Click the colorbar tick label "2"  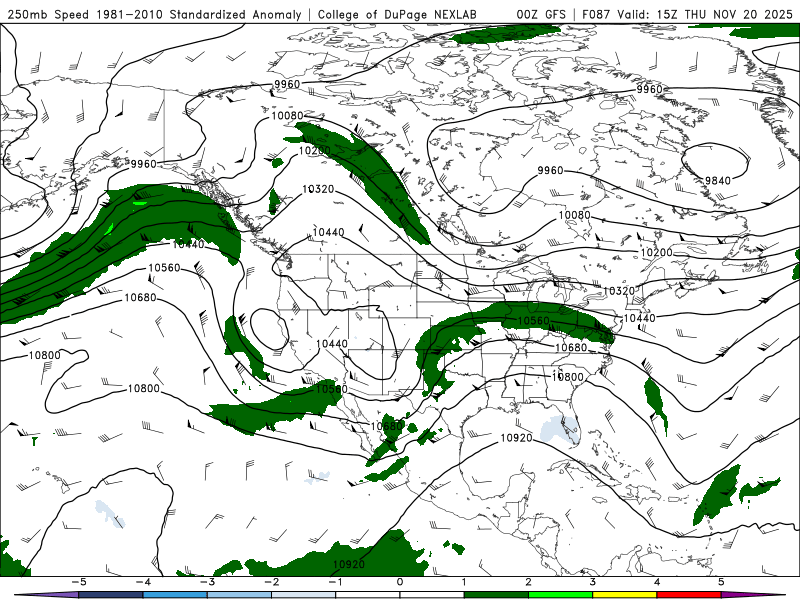pos(529,582)
